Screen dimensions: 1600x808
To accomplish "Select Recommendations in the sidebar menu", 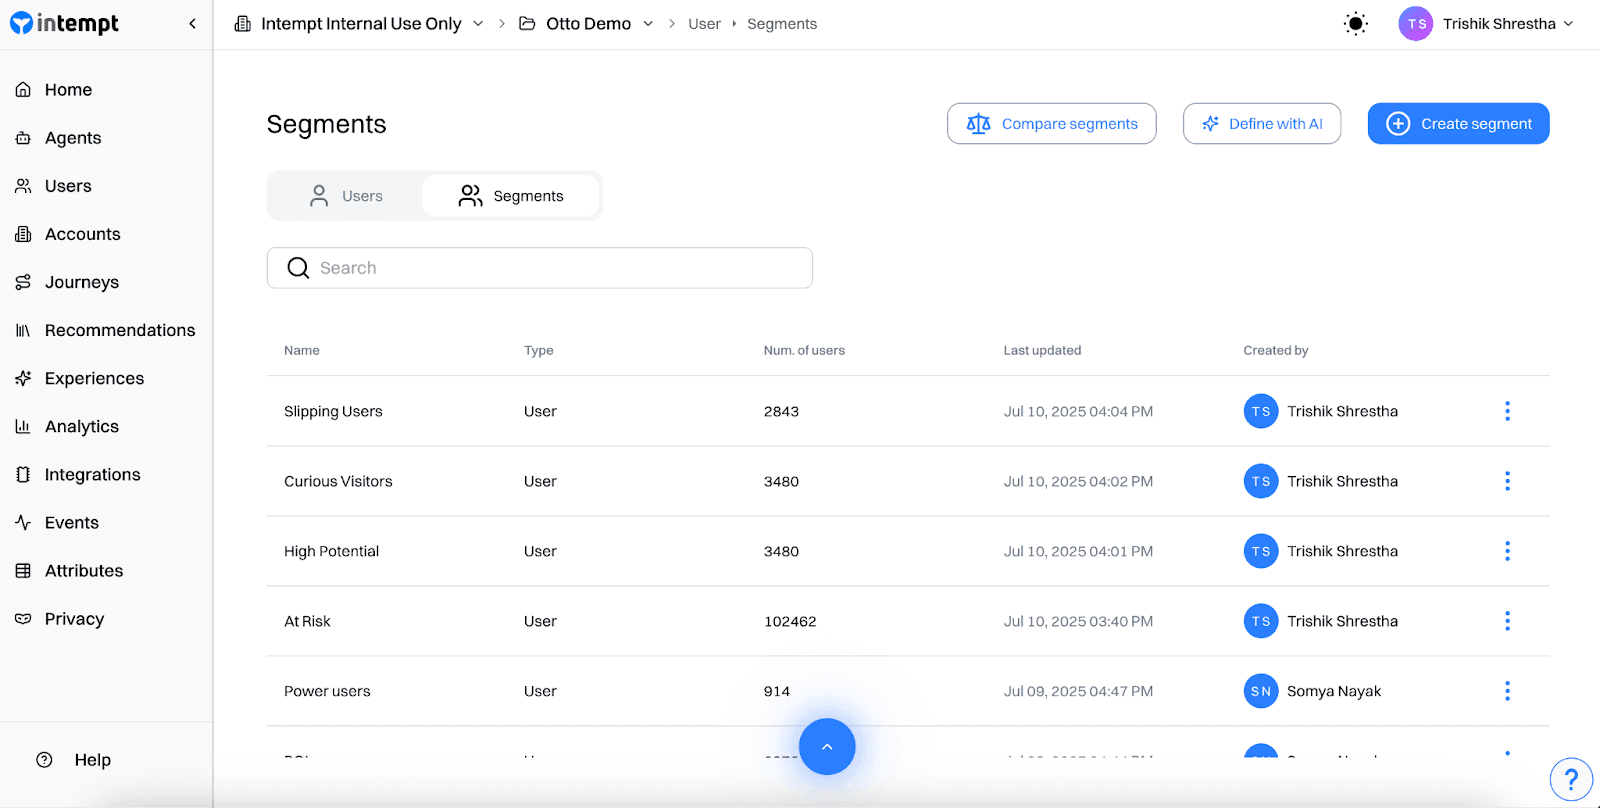I will pos(120,330).
